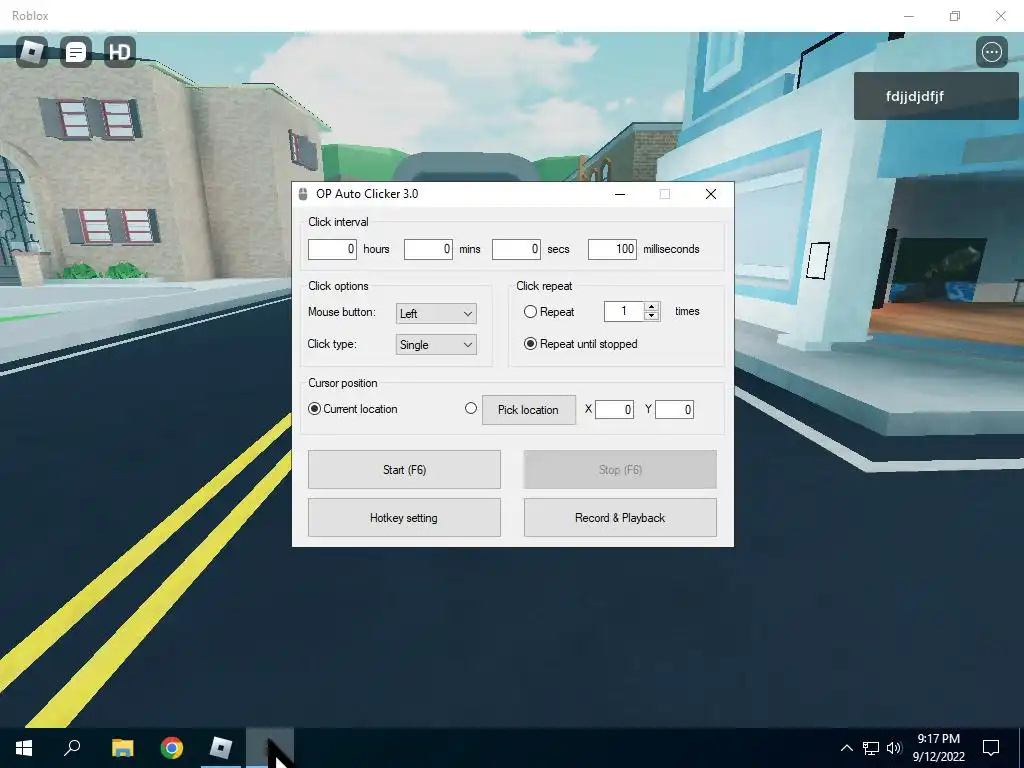Open the Click type dropdown
Viewport: 1024px width, 768px height.
(436, 345)
